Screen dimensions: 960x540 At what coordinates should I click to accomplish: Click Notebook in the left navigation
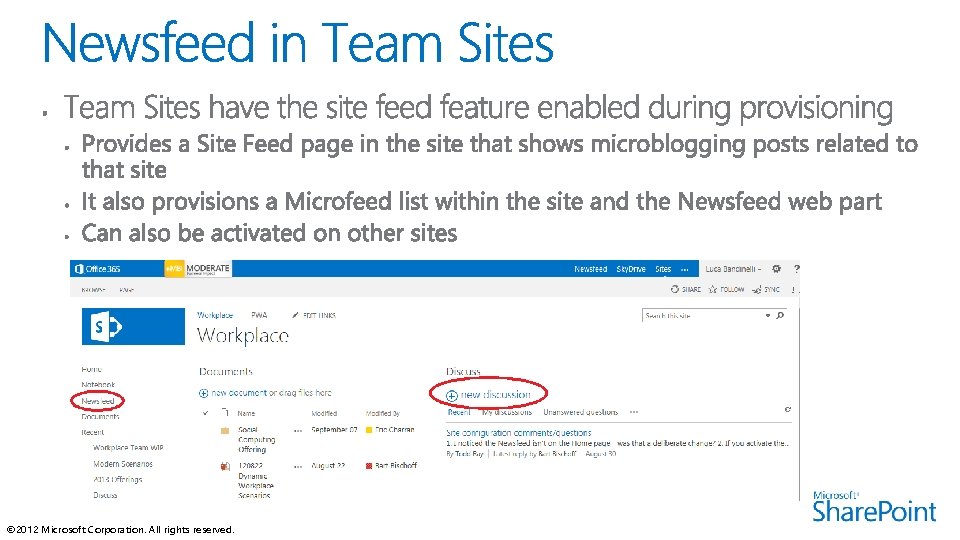98,384
